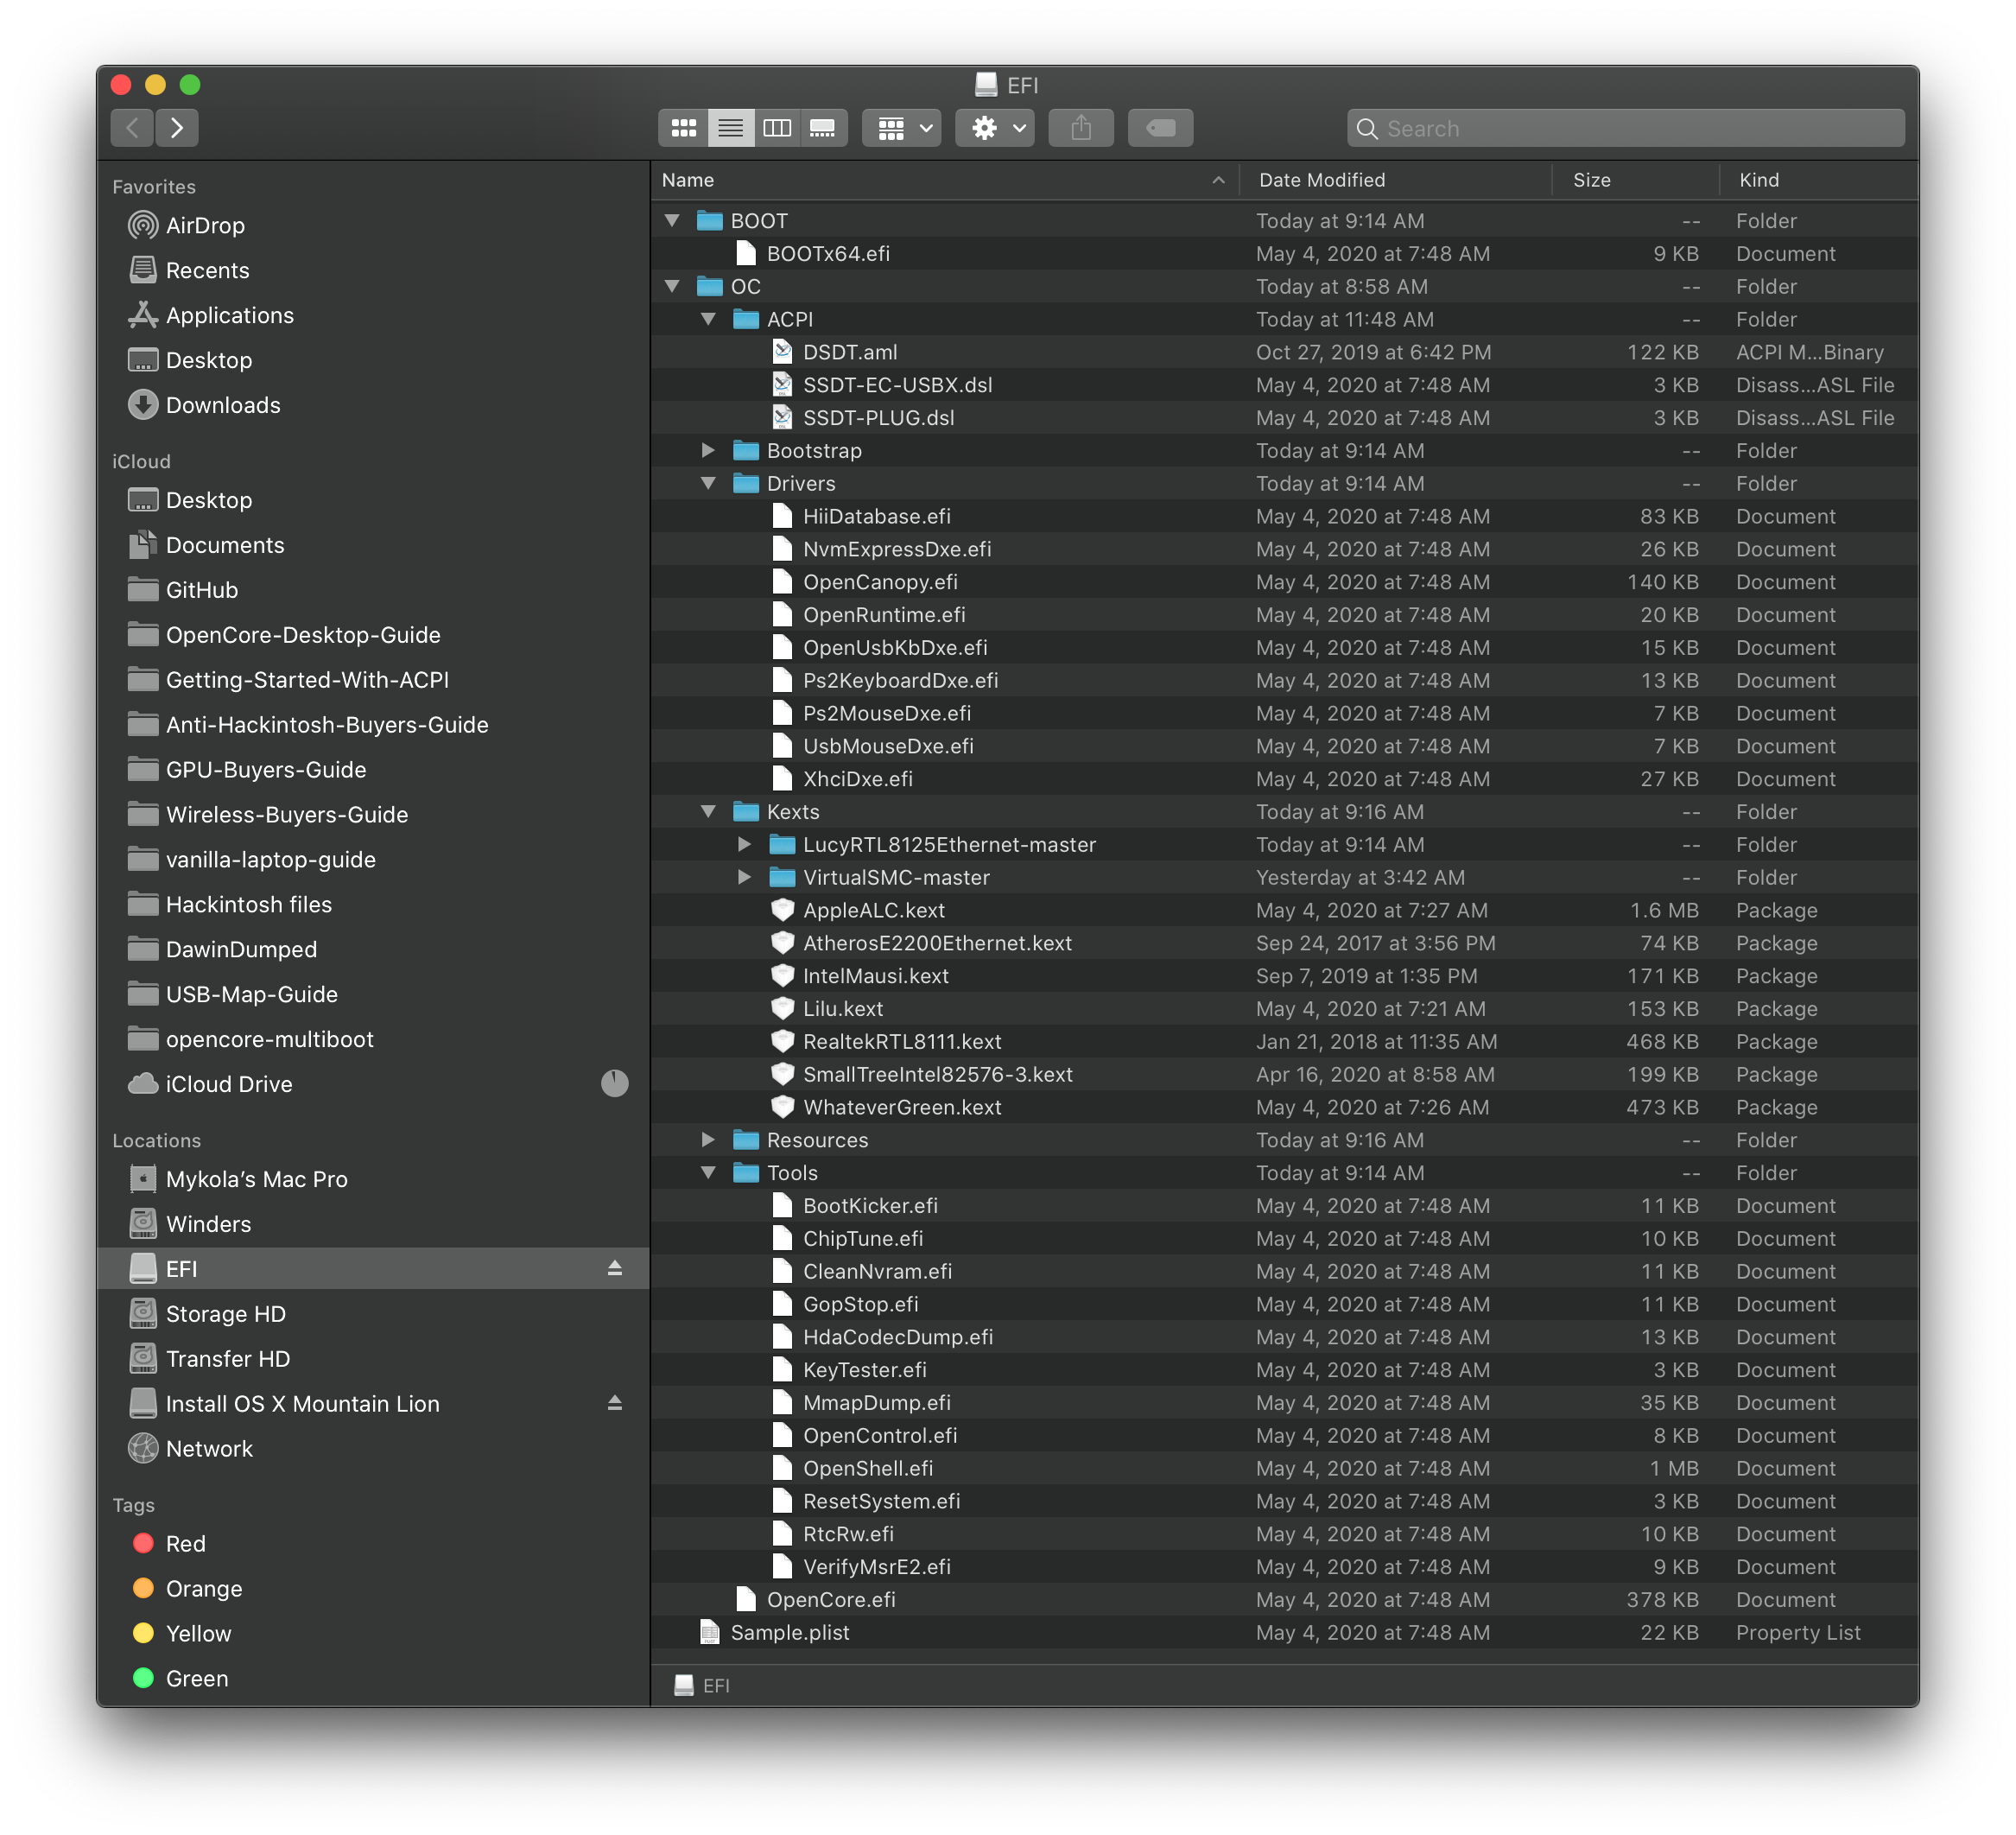Viewport: 2016px width, 1835px height.
Task: Open Downloads in the Favorites sidebar
Action: pyautogui.click(x=222, y=405)
